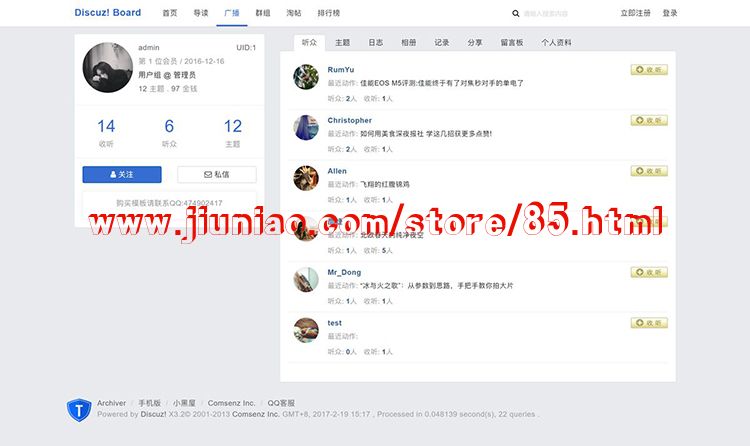
Task: Open admin's profile avatar
Action: [x=108, y=67]
